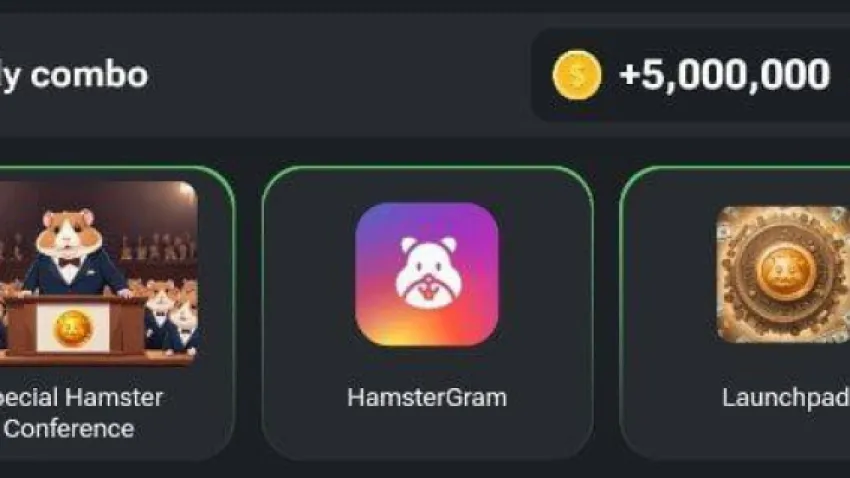This screenshot has width=850, height=478.
Task: Click the daily combo heading
Action: (74, 75)
